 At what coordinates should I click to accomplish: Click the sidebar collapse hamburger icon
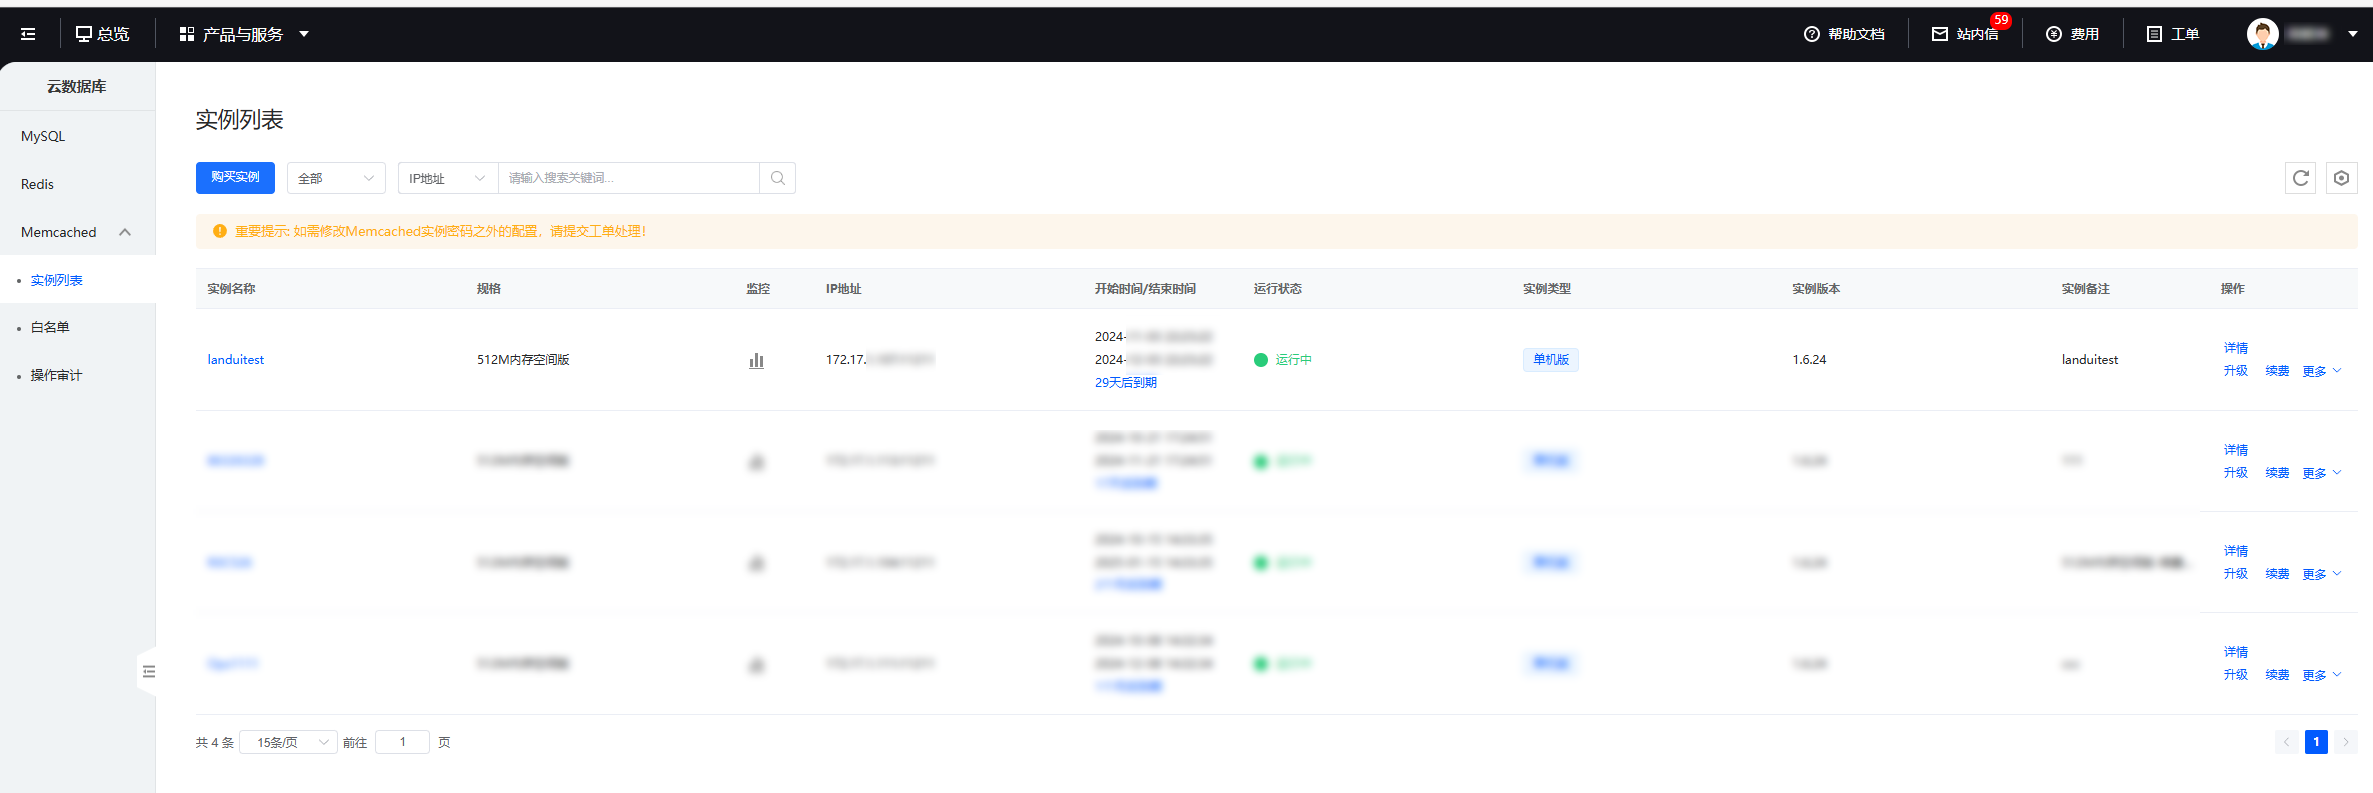(x=28, y=34)
